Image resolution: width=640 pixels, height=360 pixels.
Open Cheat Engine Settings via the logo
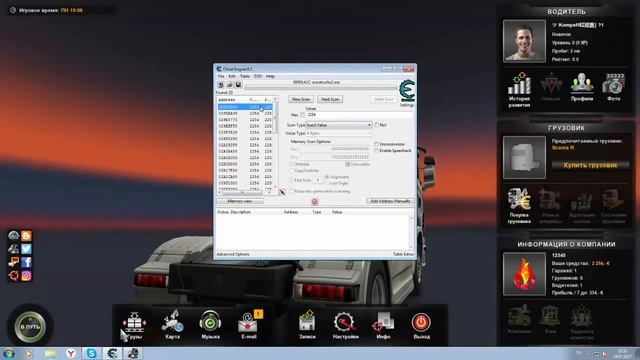[x=407, y=91]
